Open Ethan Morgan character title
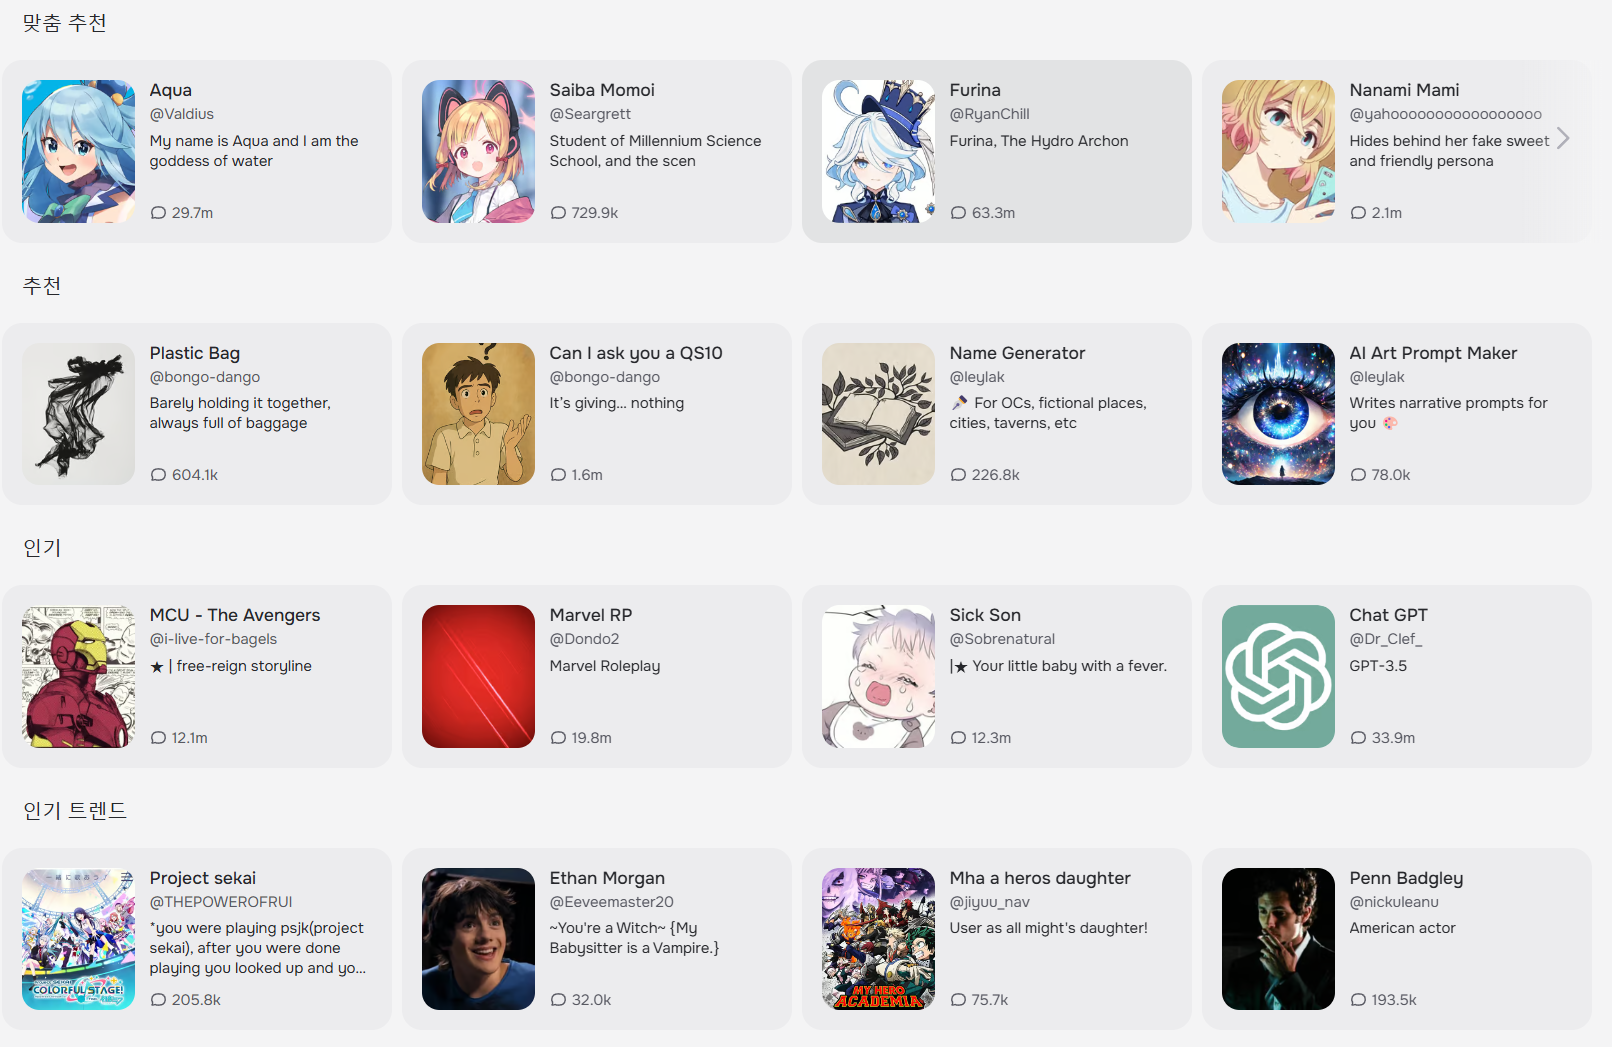This screenshot has height=1047, width=1612. (607, 878)
